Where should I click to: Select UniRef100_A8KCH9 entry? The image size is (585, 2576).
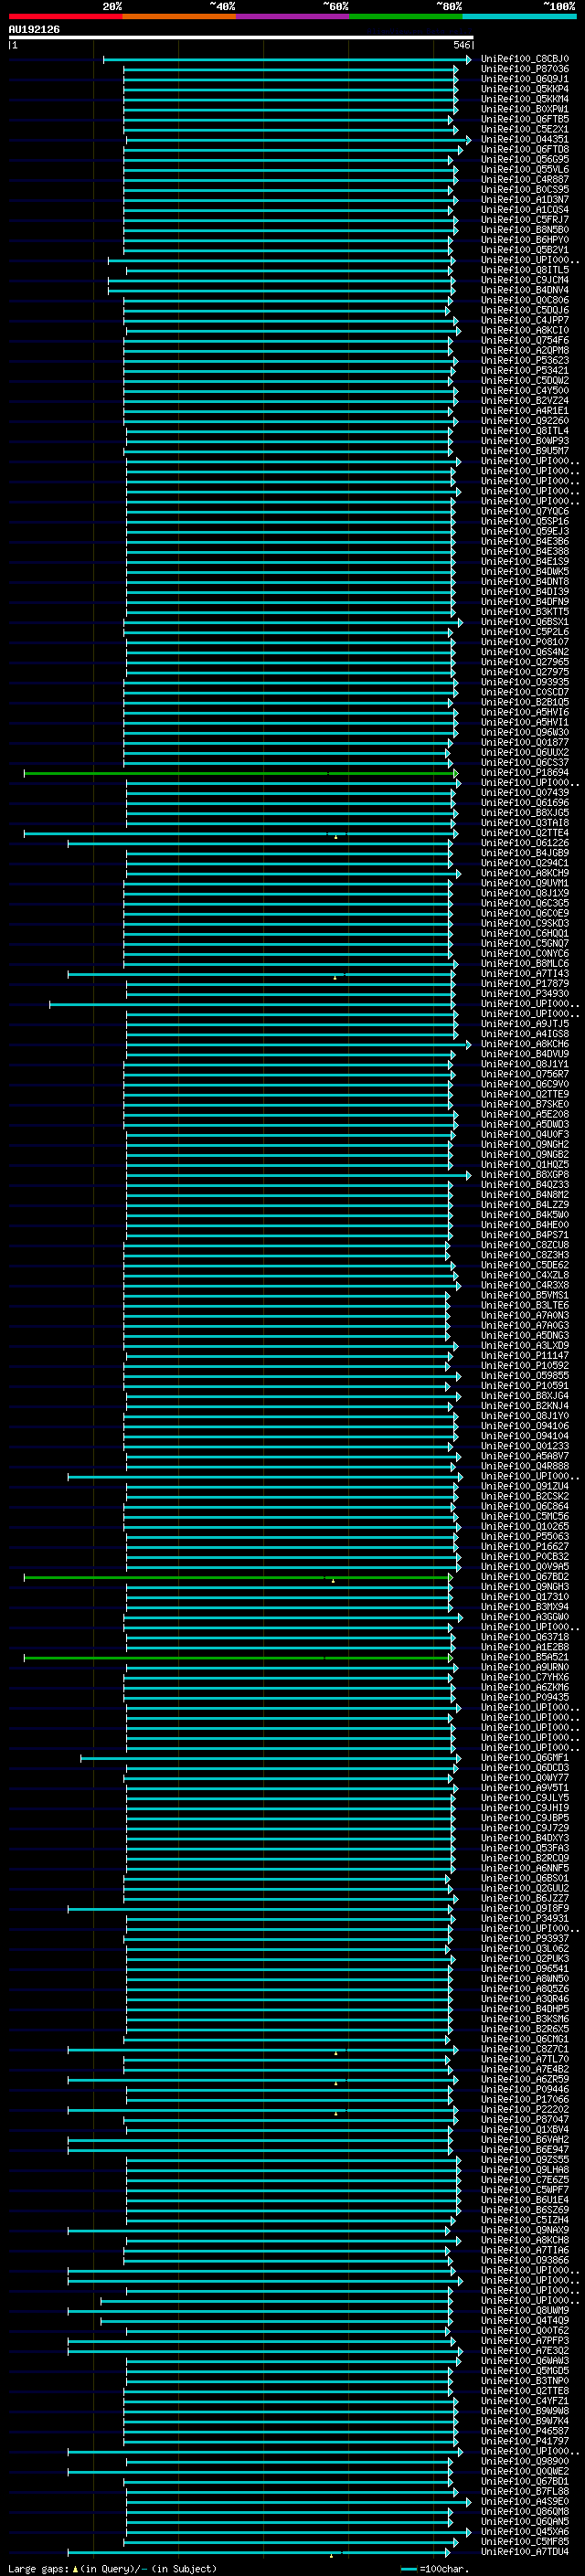[524, 873]
